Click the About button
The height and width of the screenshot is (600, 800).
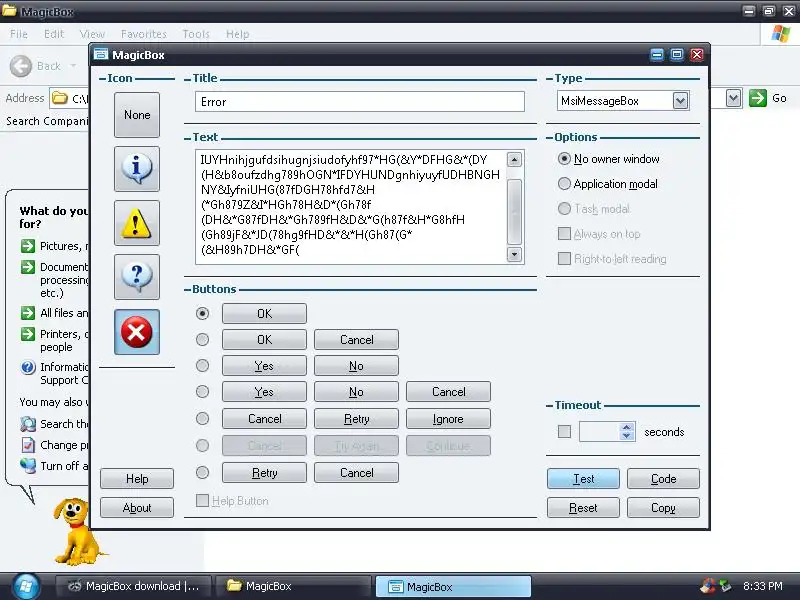(137, 508)
